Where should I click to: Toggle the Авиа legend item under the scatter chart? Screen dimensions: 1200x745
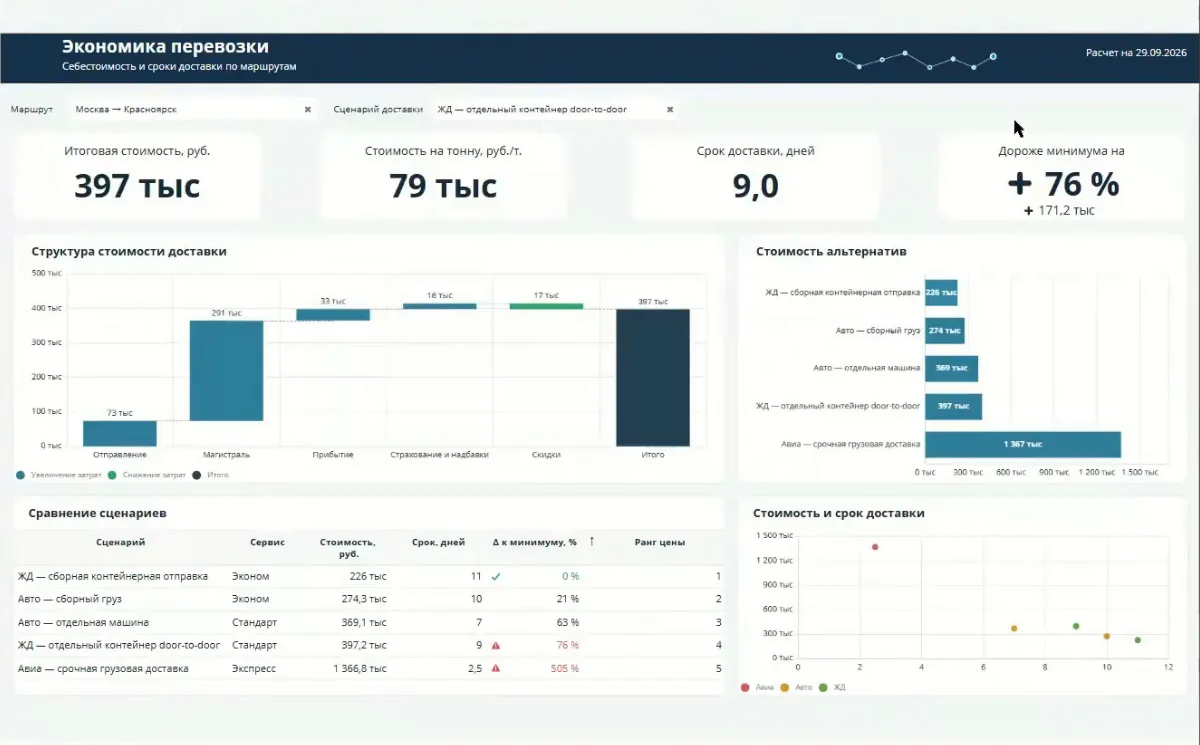(758, 688)
